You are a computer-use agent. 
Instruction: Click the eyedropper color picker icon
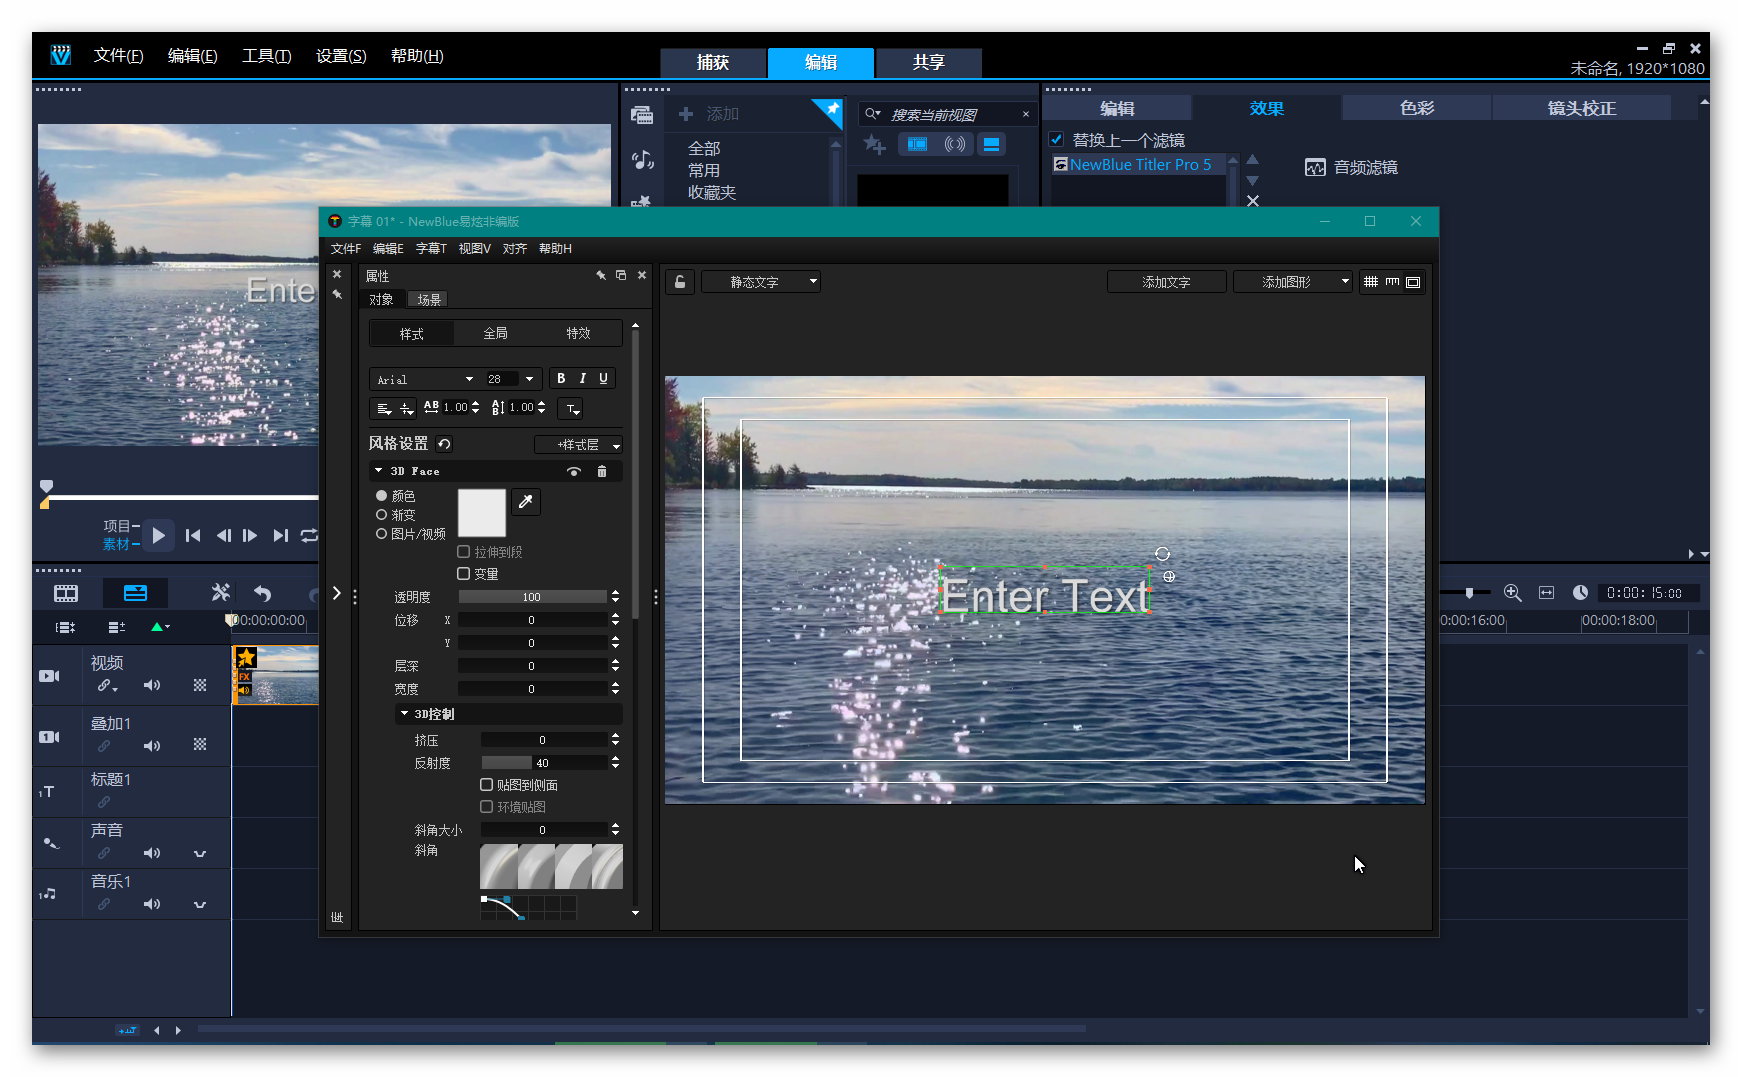click(x=525, y=502)
